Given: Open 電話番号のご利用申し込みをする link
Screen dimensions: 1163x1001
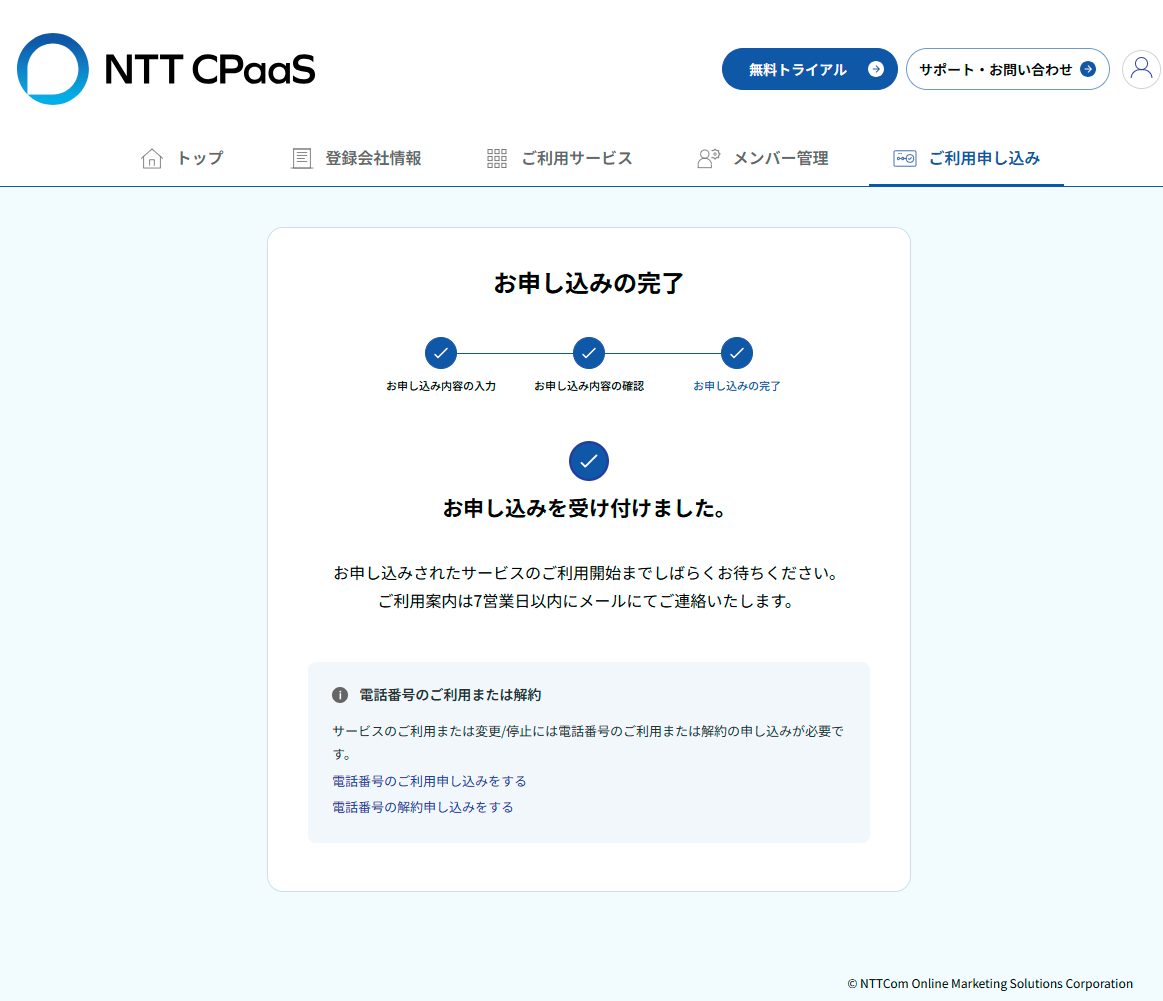Looking at the screenshot, I should tap(429, 781).
